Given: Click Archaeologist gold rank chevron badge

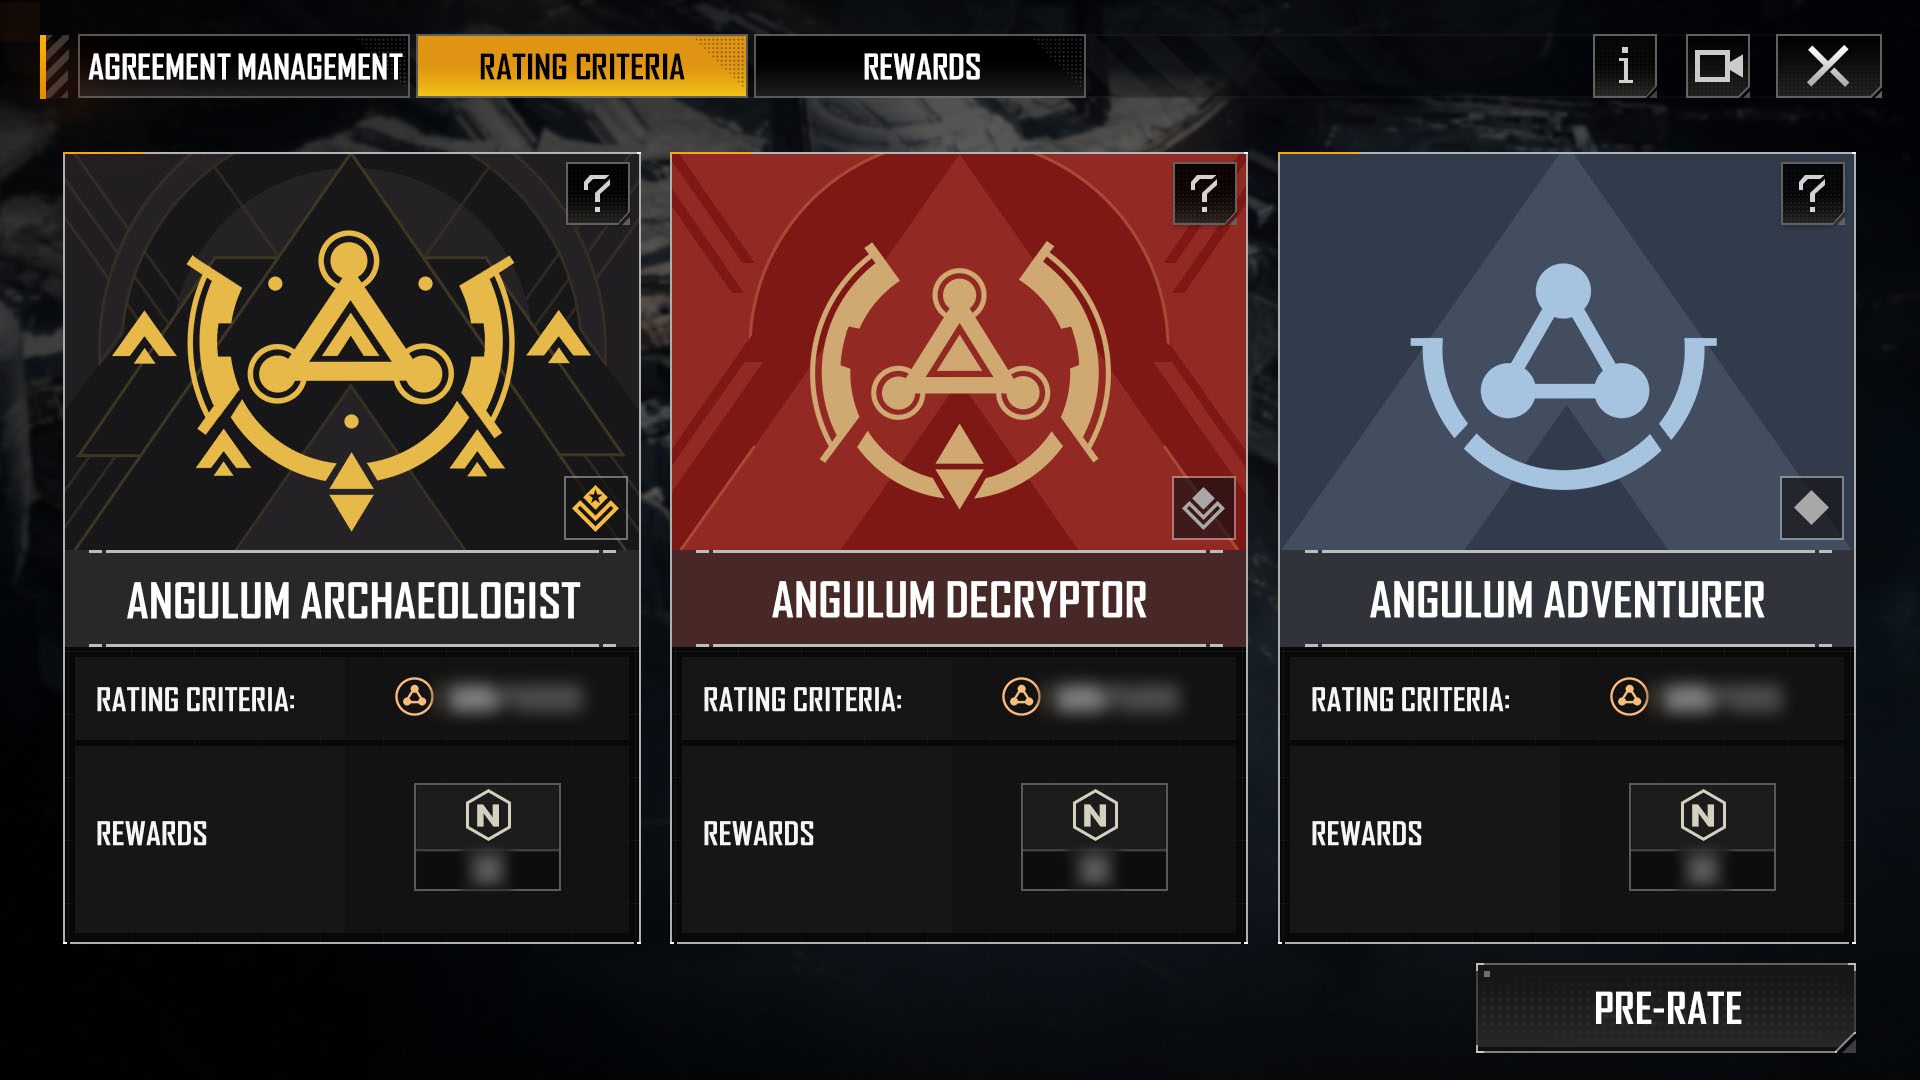Looking at the screenshot, I should click(x=596, y=508).
